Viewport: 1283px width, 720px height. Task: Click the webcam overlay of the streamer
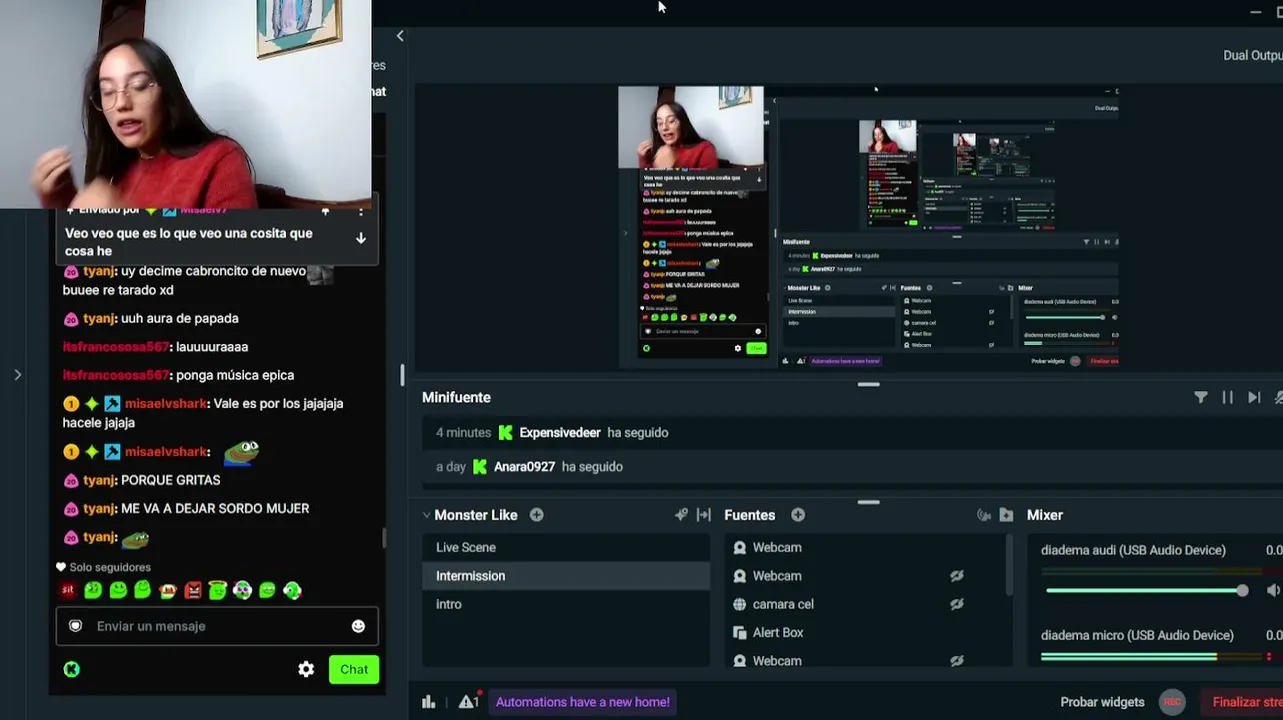pyautogui.click(x=185, y=104)
